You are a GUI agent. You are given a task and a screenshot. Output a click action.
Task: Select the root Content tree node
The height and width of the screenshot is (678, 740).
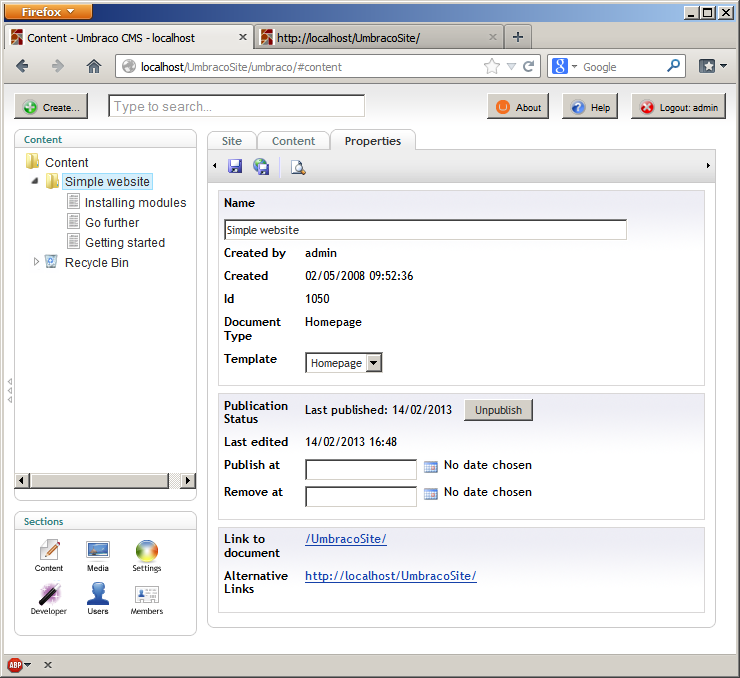click(67, 162)
